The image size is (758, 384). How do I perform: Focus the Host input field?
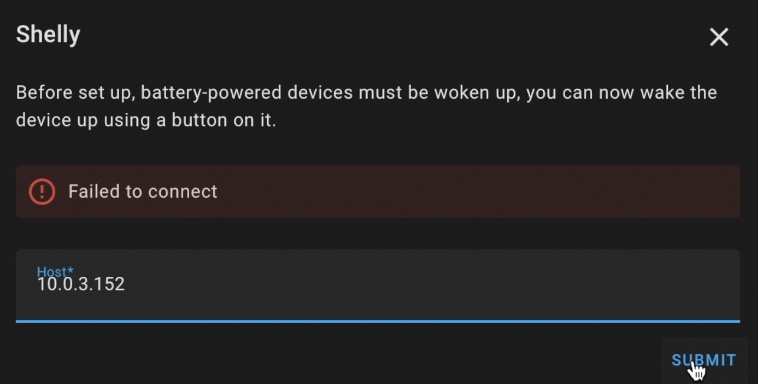[378, 286]
